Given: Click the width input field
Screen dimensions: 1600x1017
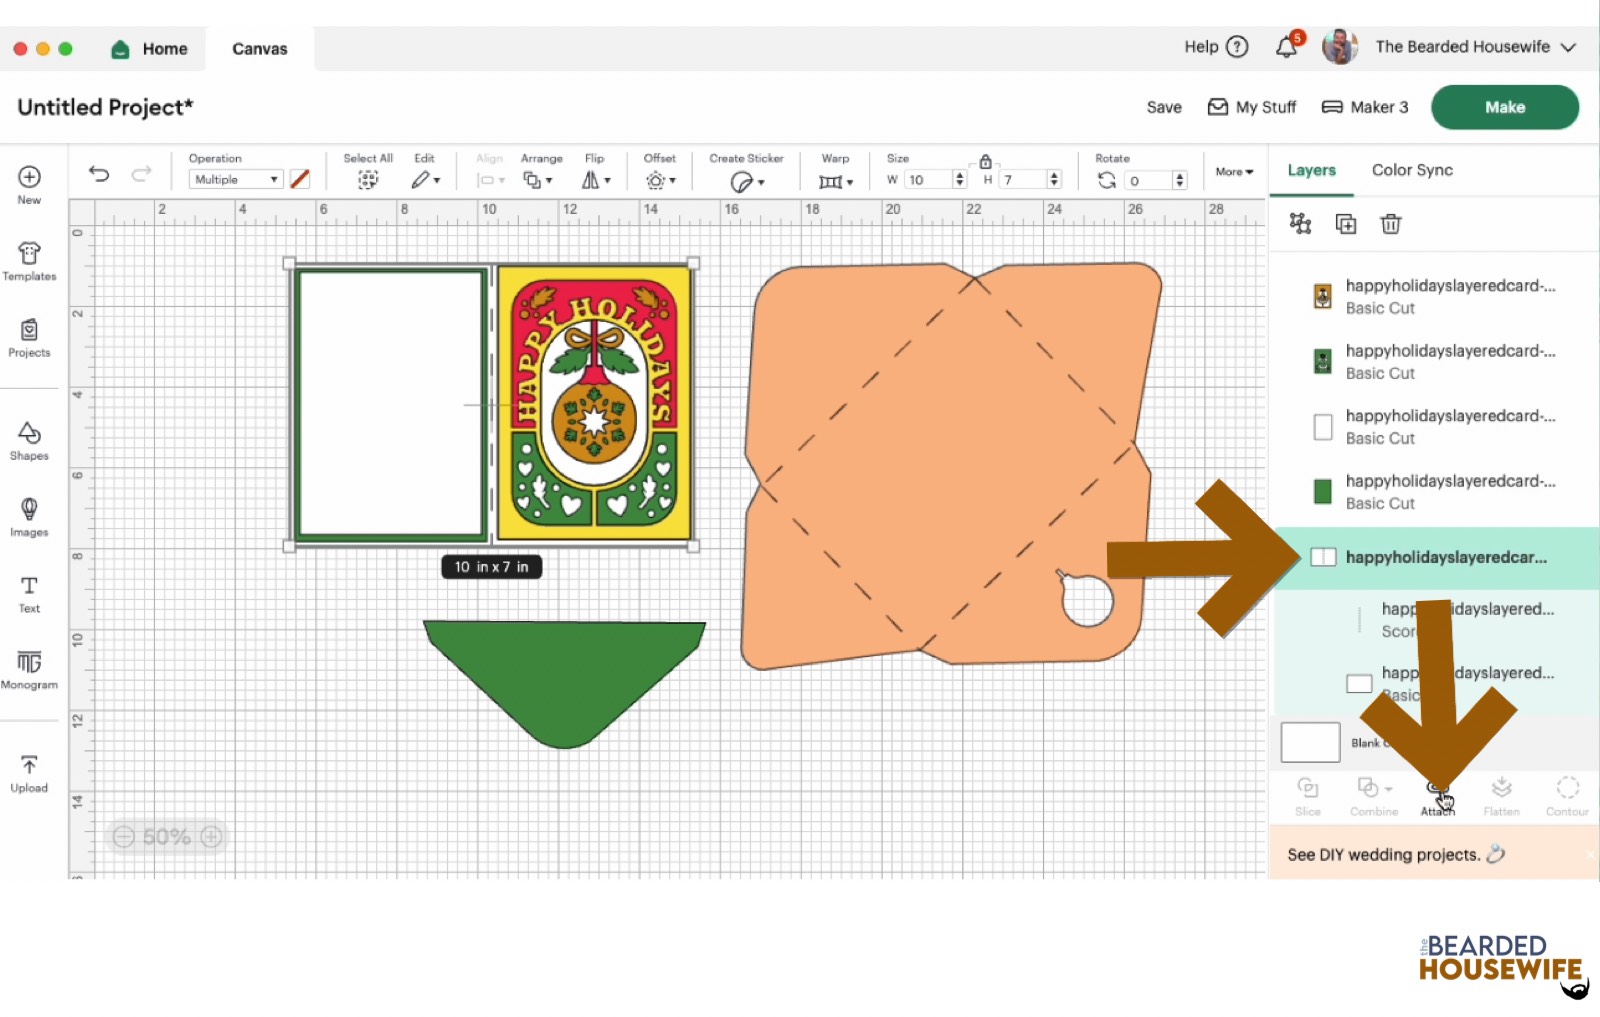Looking at the screenshot, I should (928, 180).
